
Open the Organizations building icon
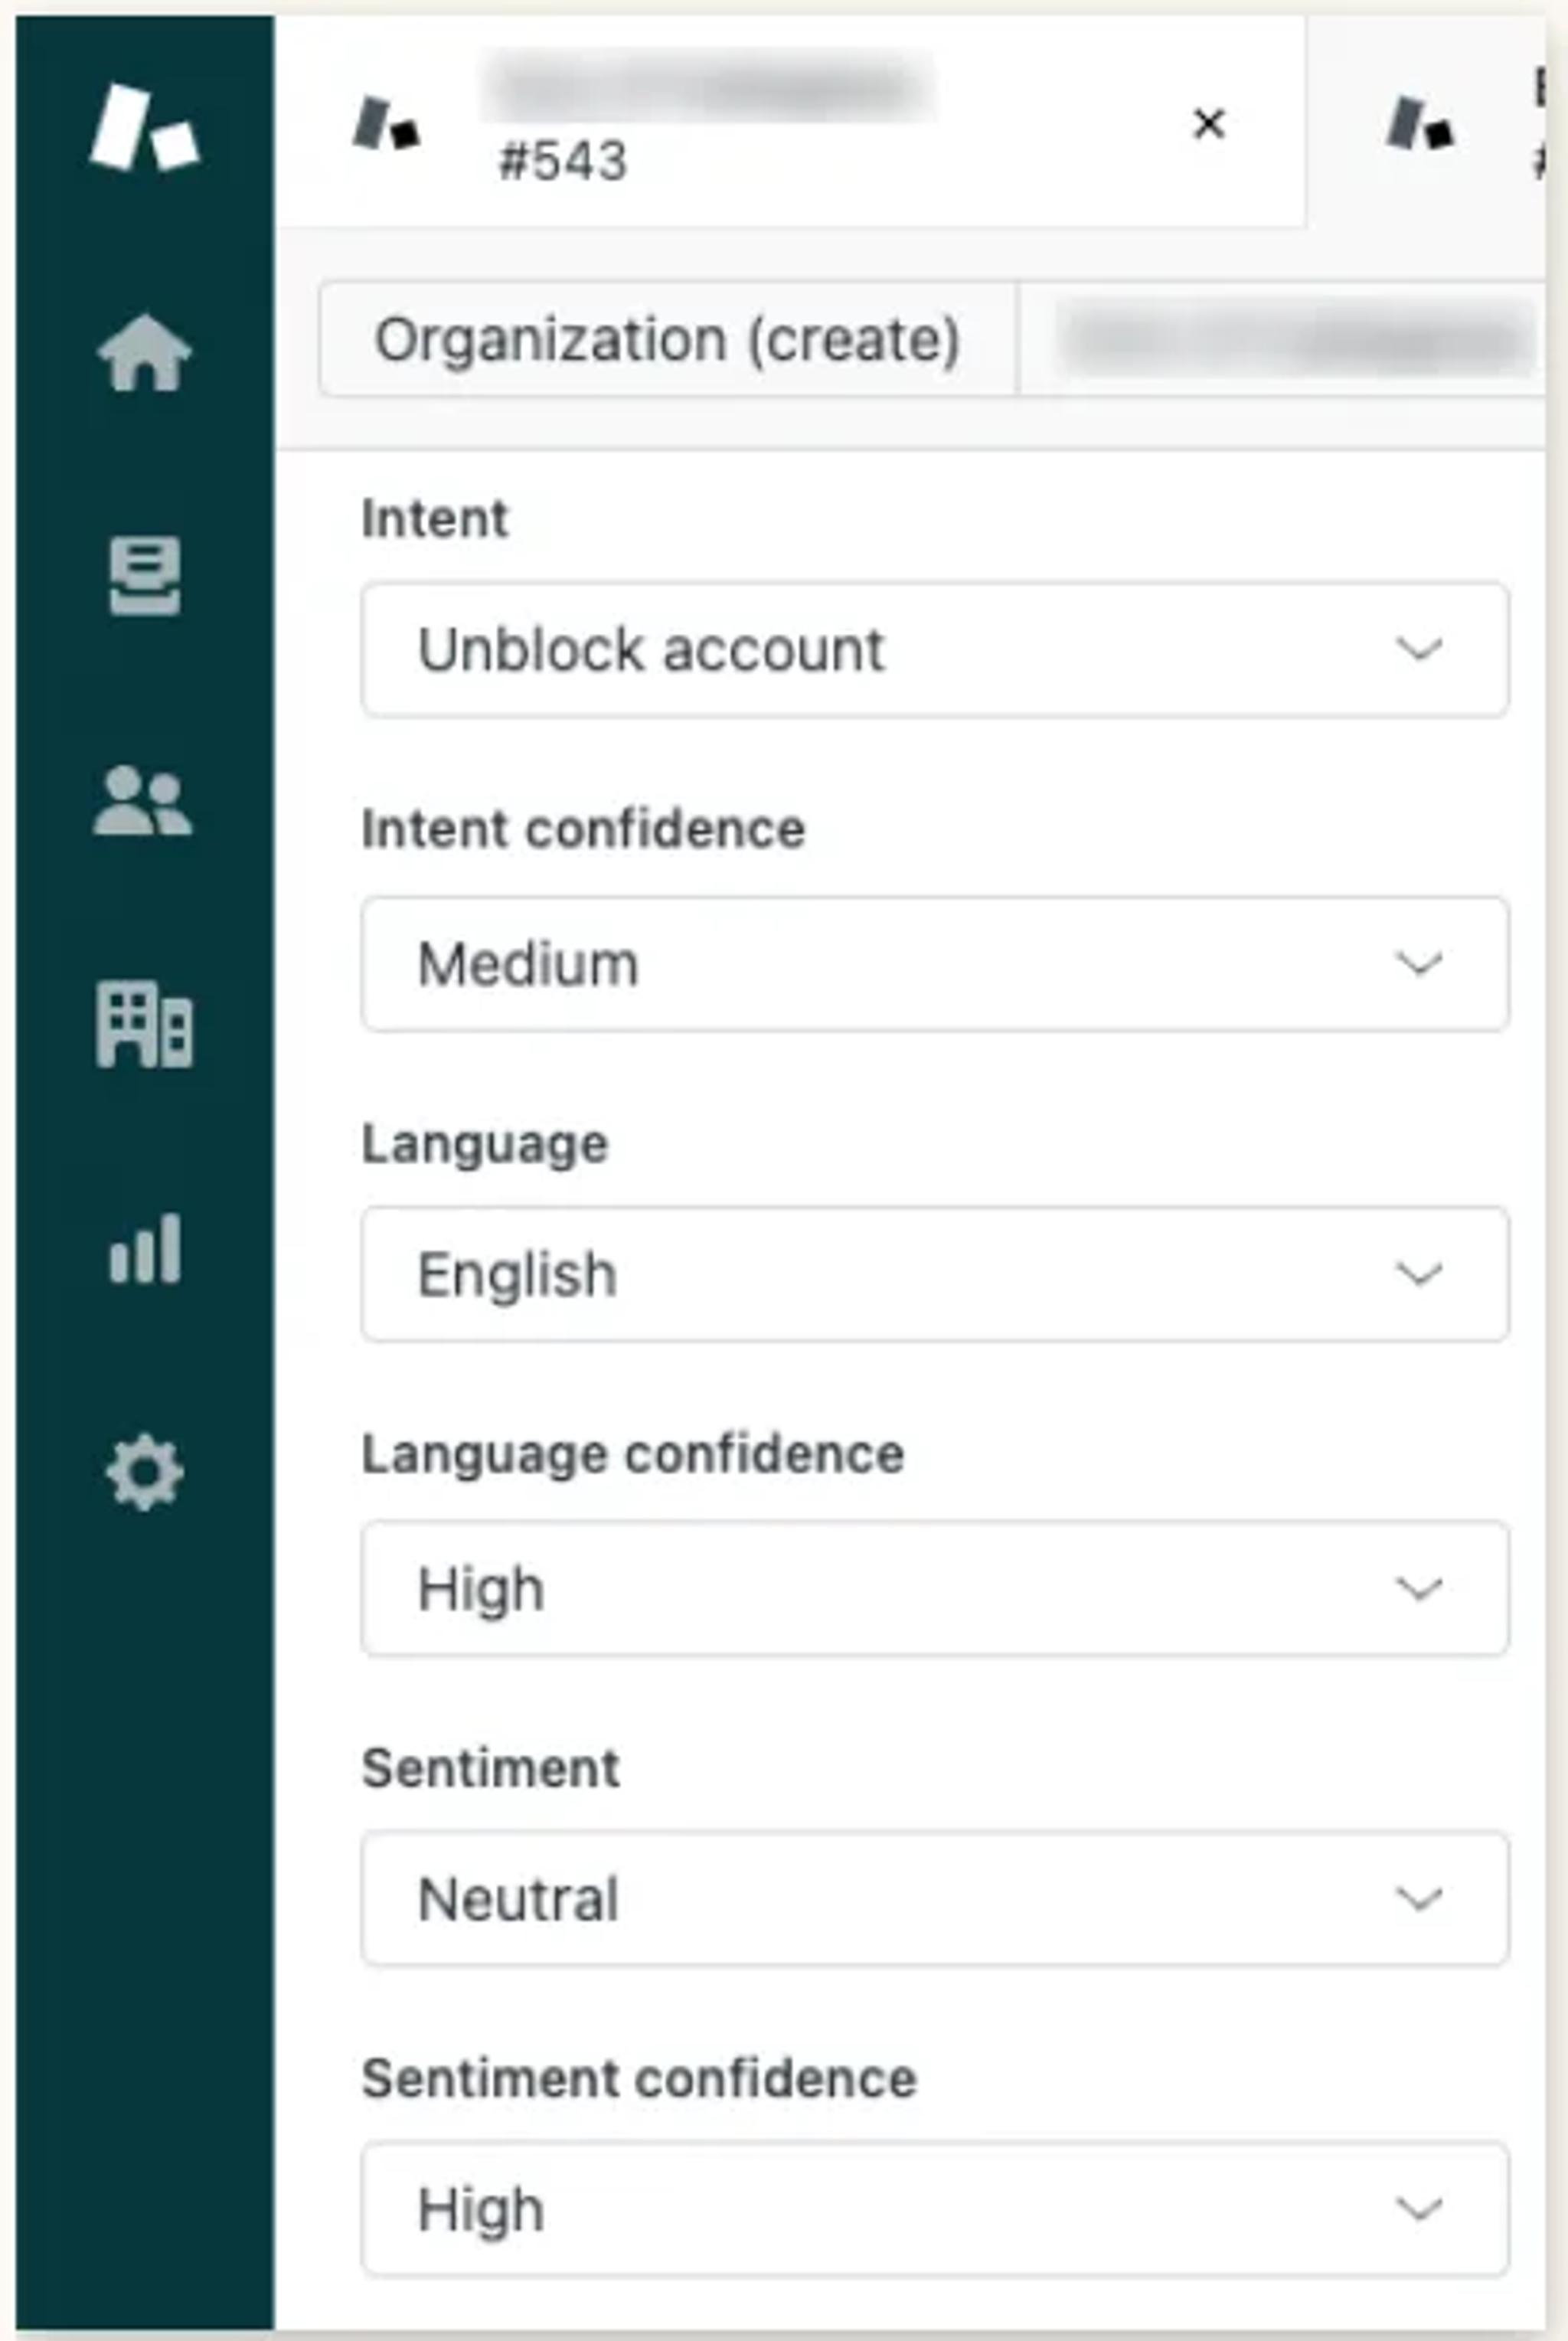(x=144, y=1025)
